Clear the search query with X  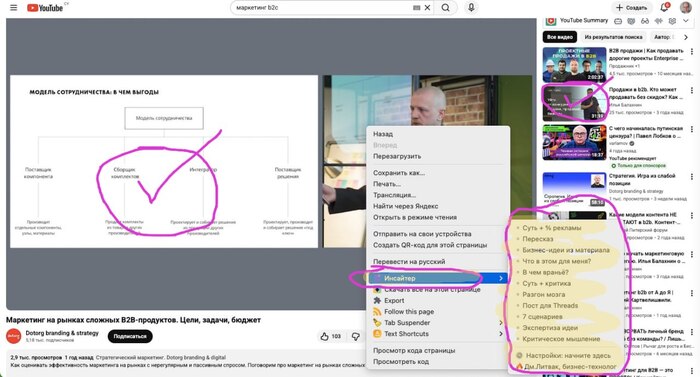click(x=427, y=8)
